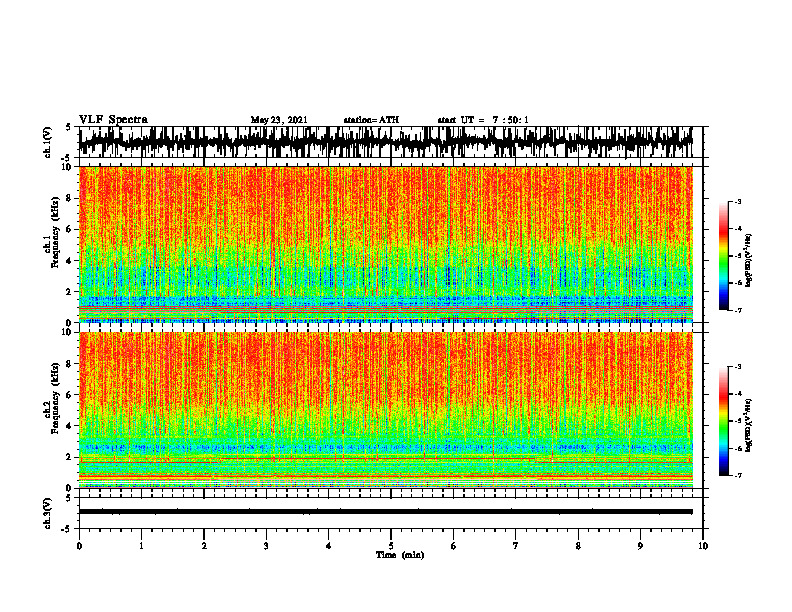
Task: Click the ch.2 spectrogram panel
Action: pos(385,410)
